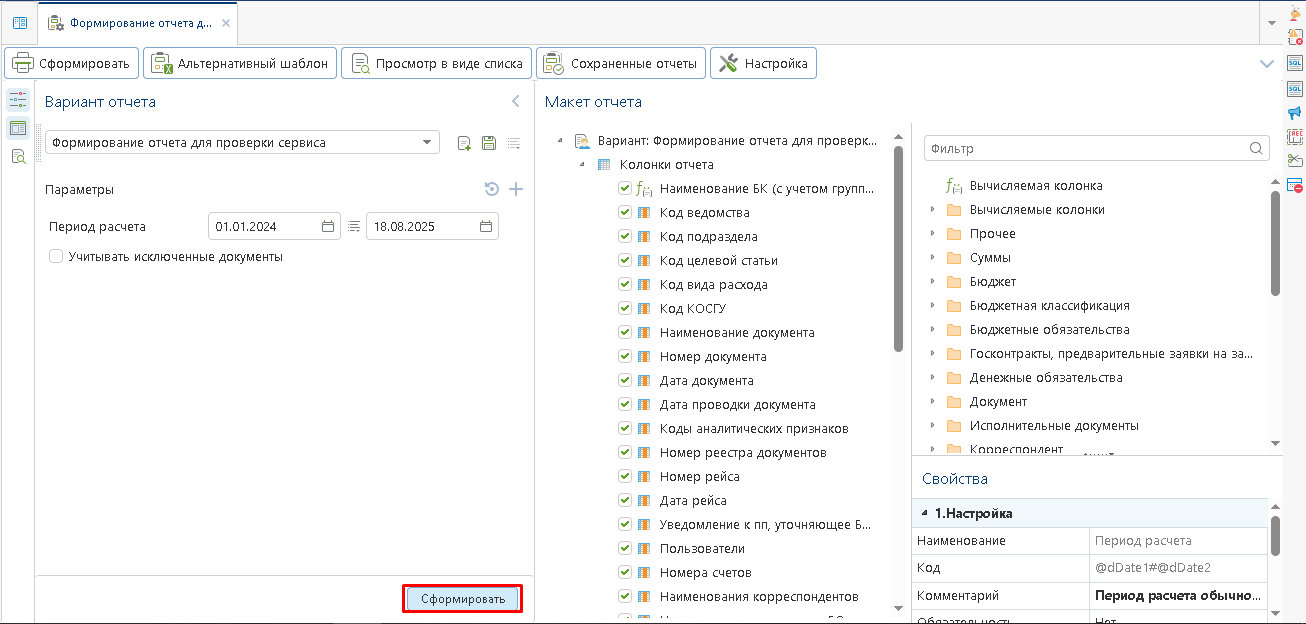1306x624 pixels.
Task: Expand the Суммы folder
Action: point(933,258)
